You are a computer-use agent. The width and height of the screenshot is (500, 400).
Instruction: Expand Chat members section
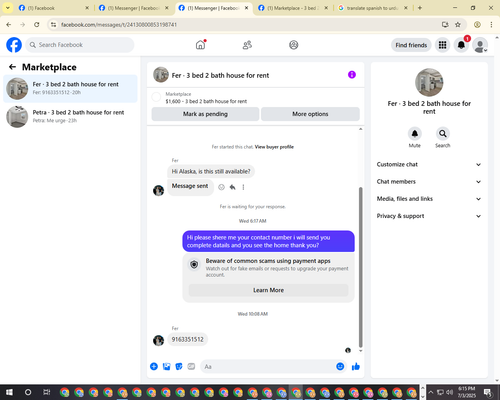tap(429, 182)
